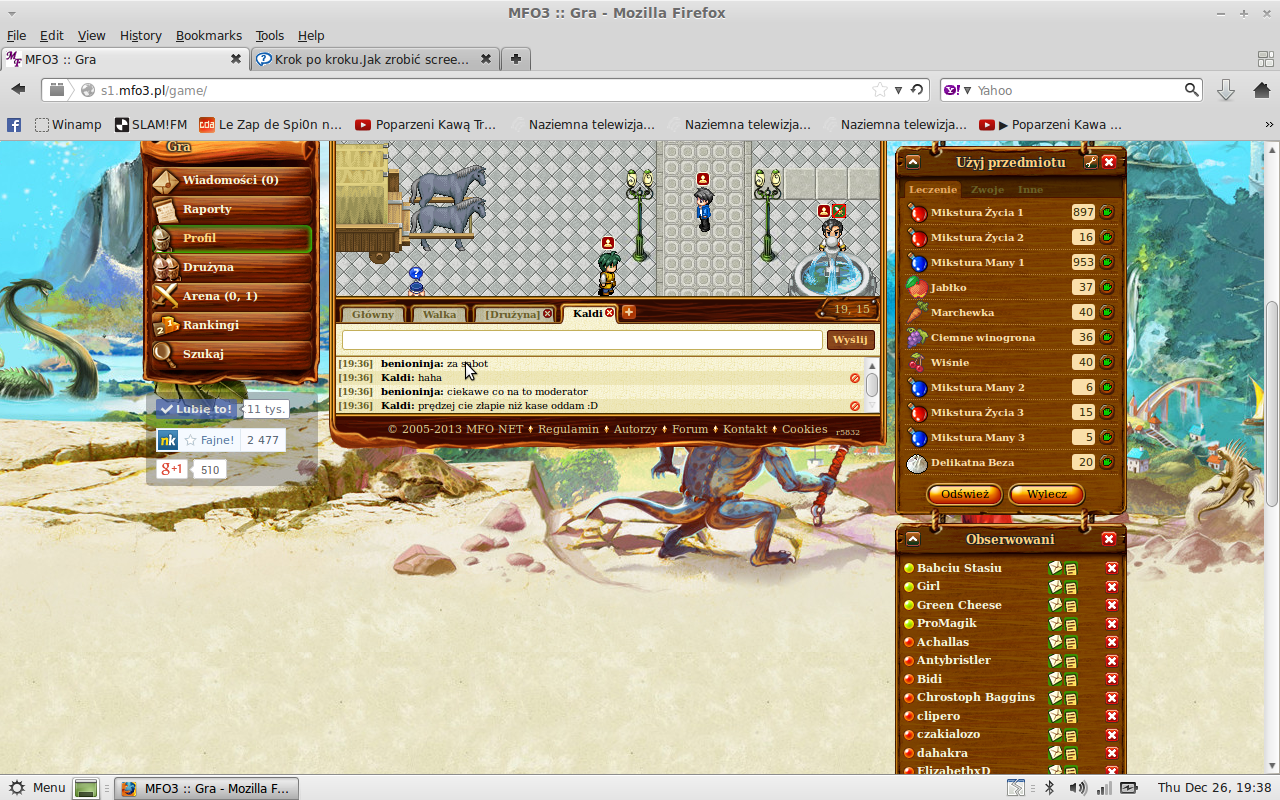Add new chat tab with plus icon
This screenshot has height=800, width=1280.
(x=629, y=313)
